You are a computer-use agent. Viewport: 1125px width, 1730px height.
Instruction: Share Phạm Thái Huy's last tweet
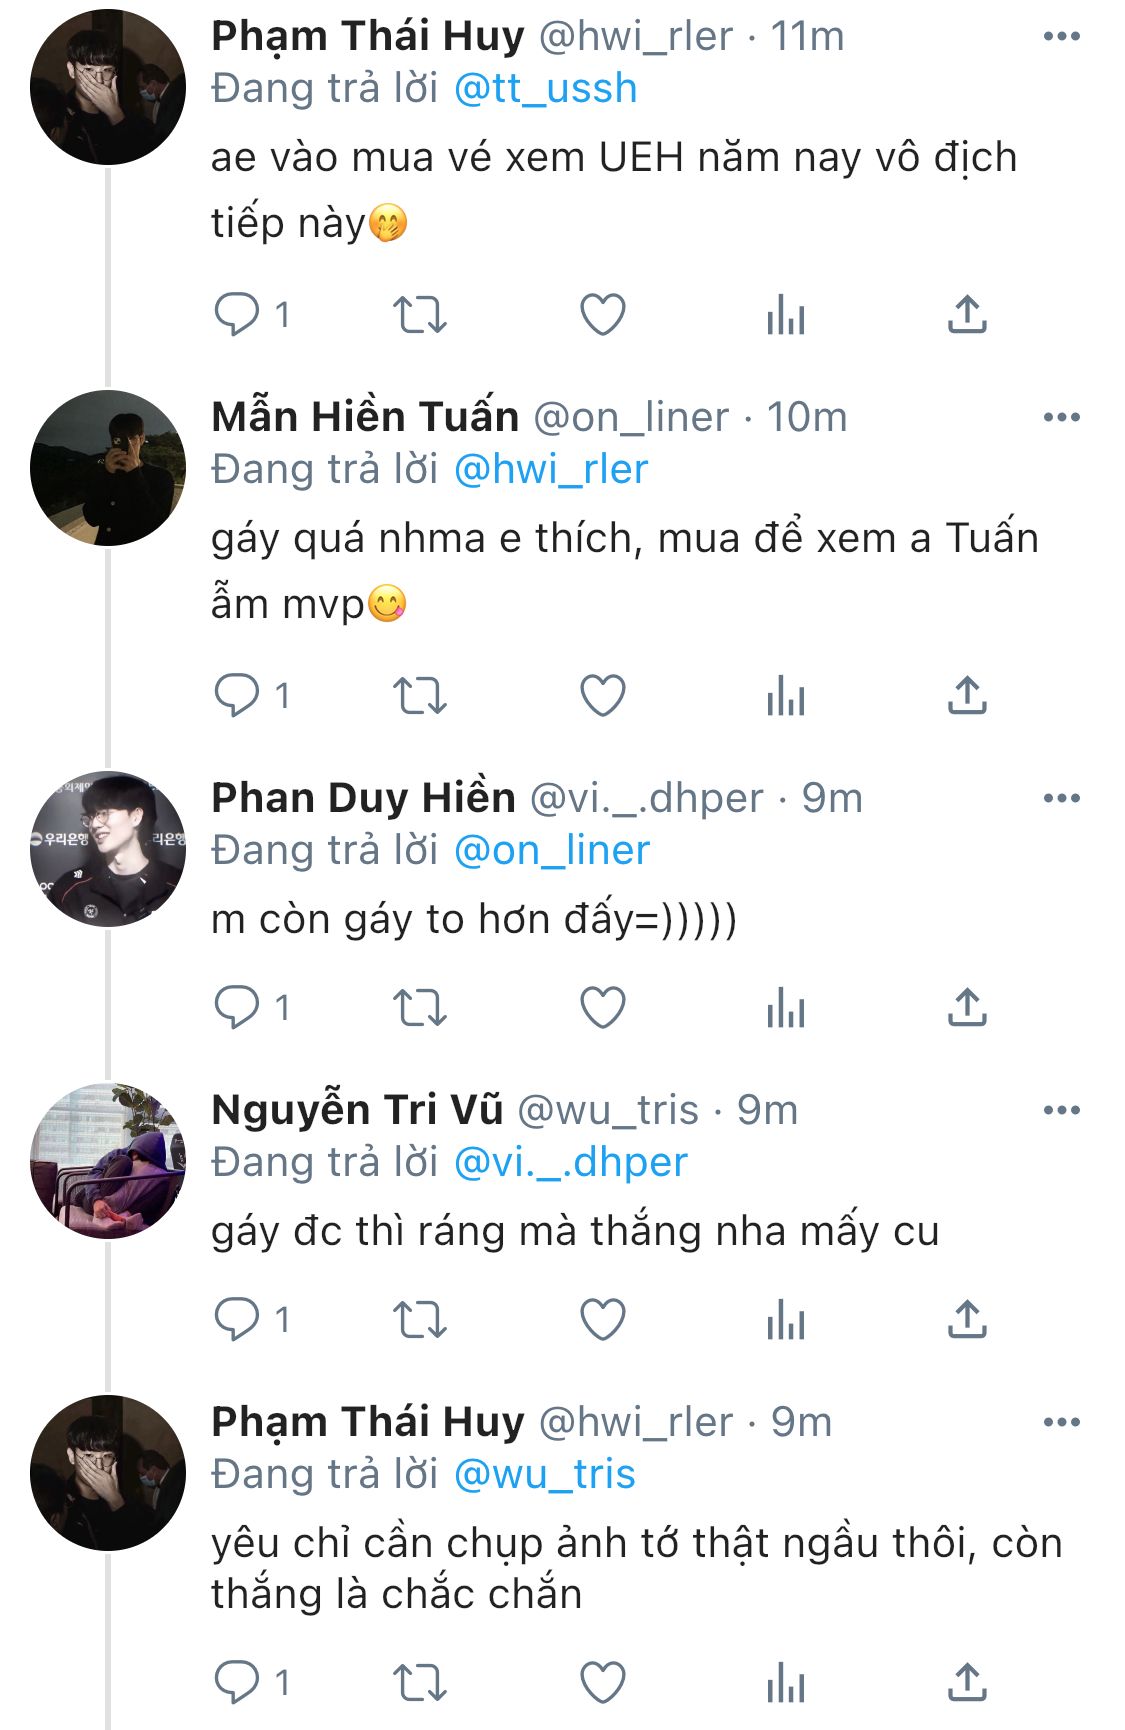(x=967, y=1682)
